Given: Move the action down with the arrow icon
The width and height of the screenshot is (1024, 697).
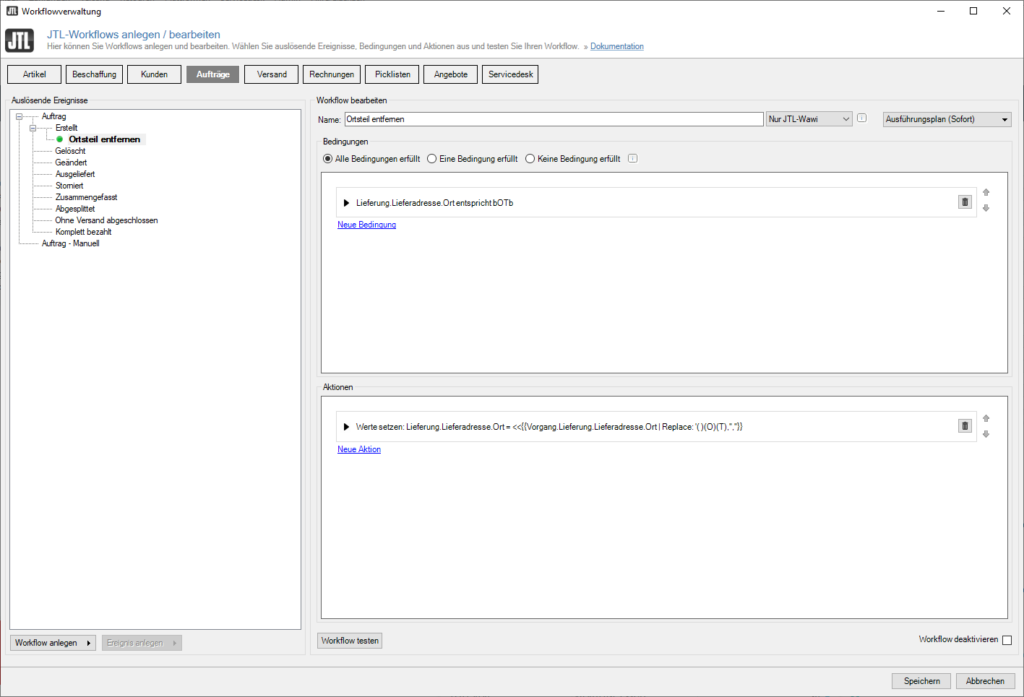Looking at the screenshot, I should (x=985, y=434).
